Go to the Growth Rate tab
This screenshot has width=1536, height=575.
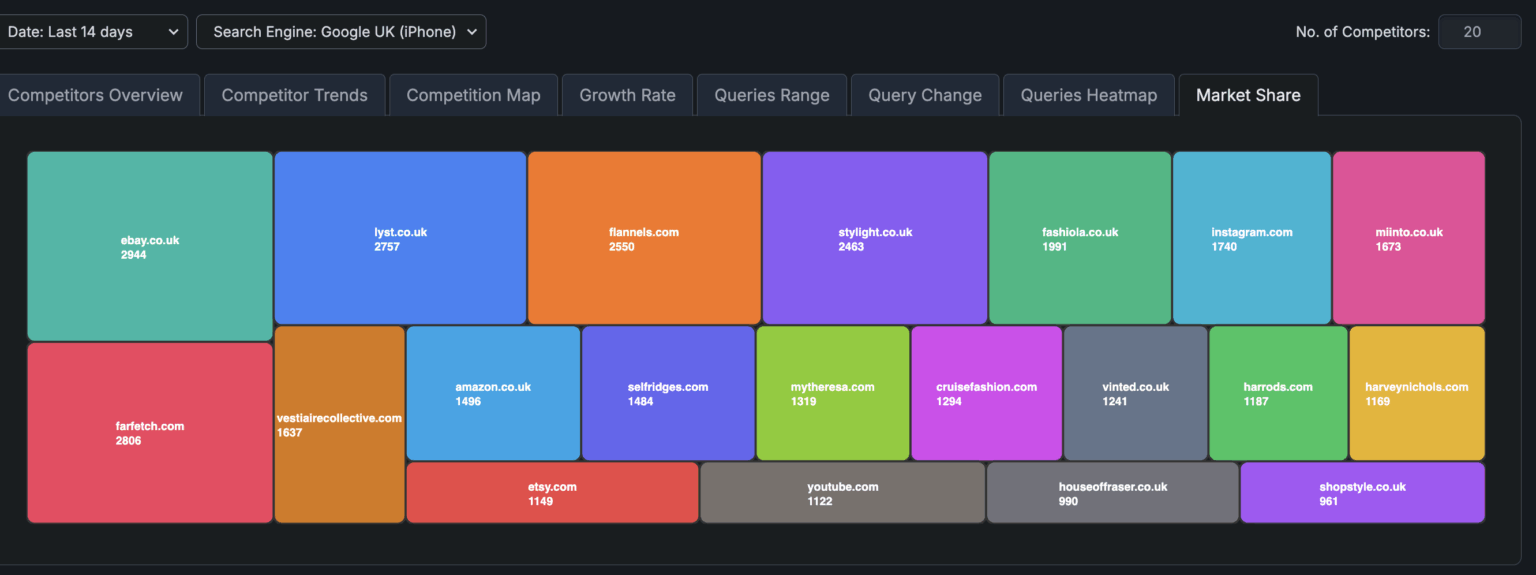coord(627,96)
